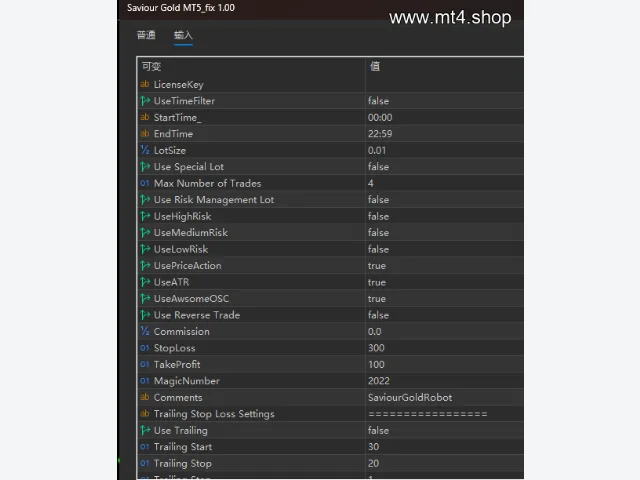
Task: Click the string icon beside Comments
Action: tap(144, 397)
